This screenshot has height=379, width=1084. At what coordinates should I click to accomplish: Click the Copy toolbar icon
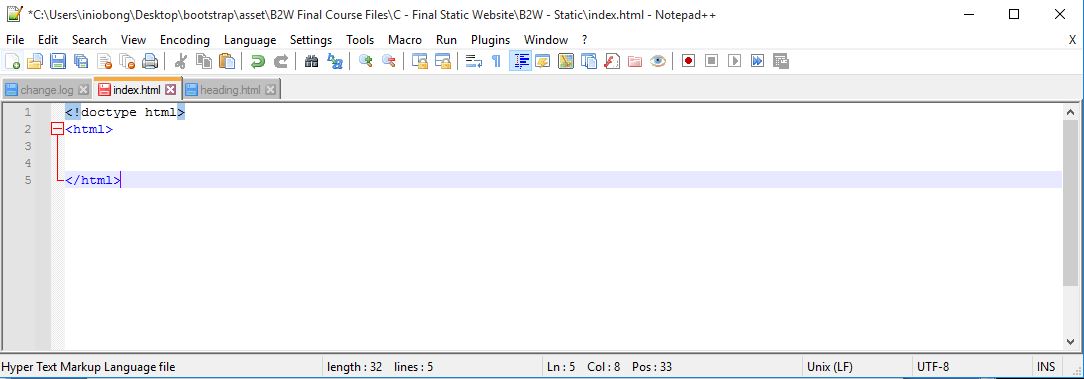(x=204, y=62)
